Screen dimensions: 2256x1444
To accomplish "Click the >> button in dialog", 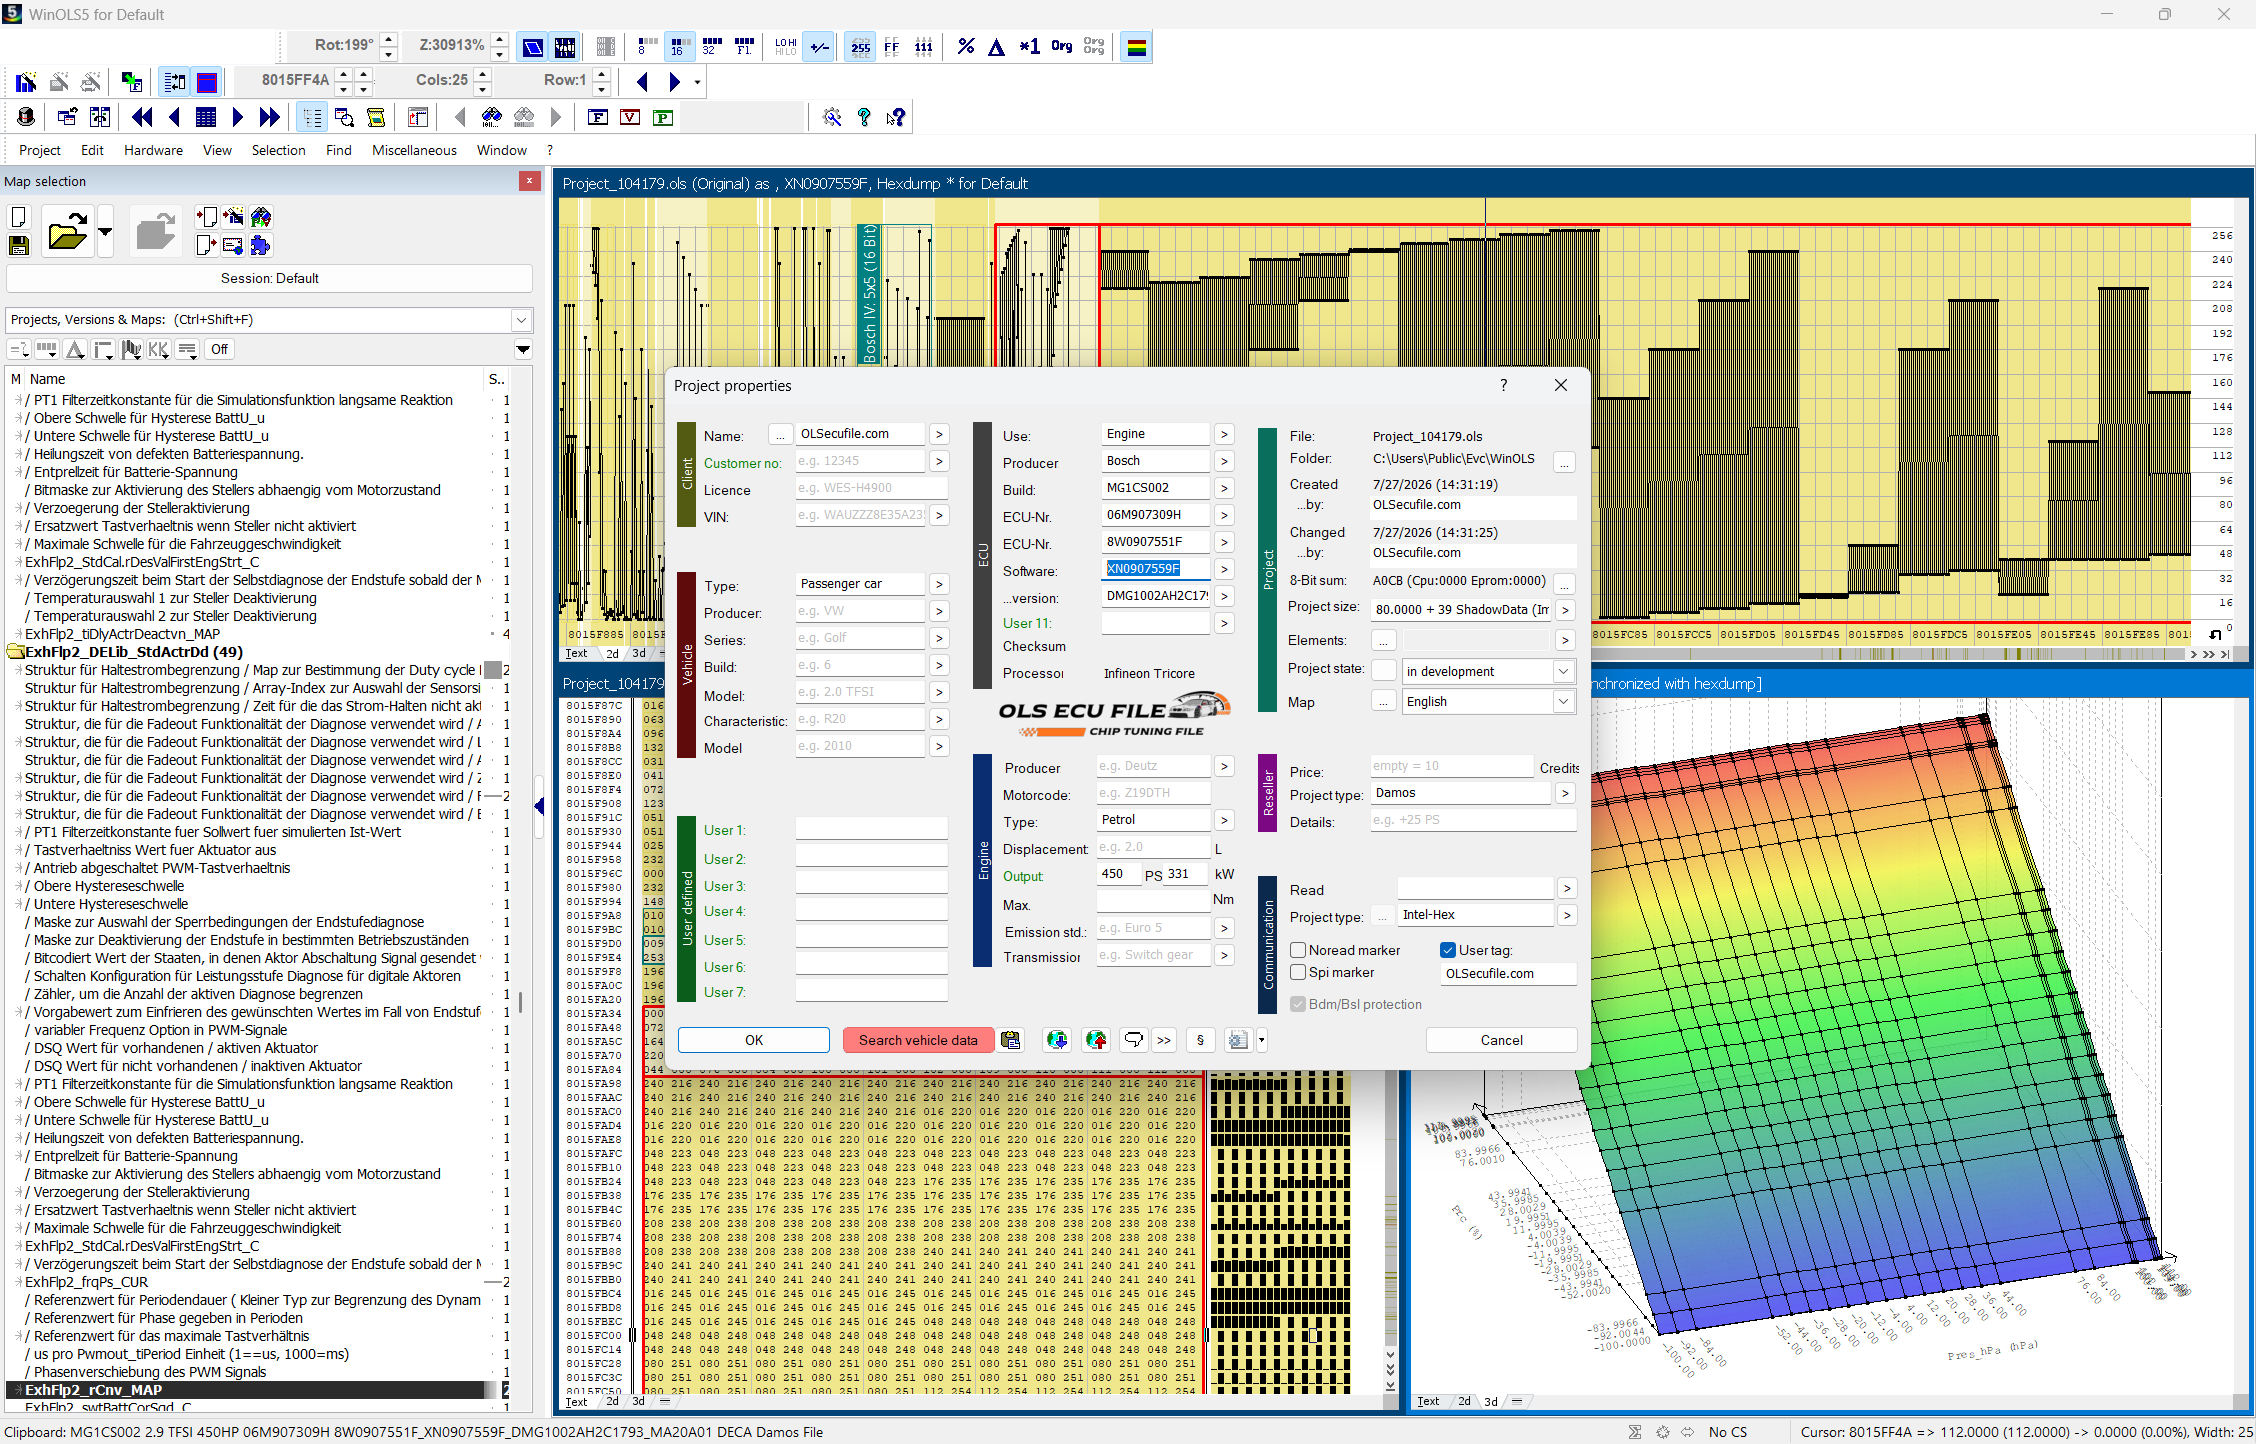I will pyautogui.click(x=1164, y=1040).
